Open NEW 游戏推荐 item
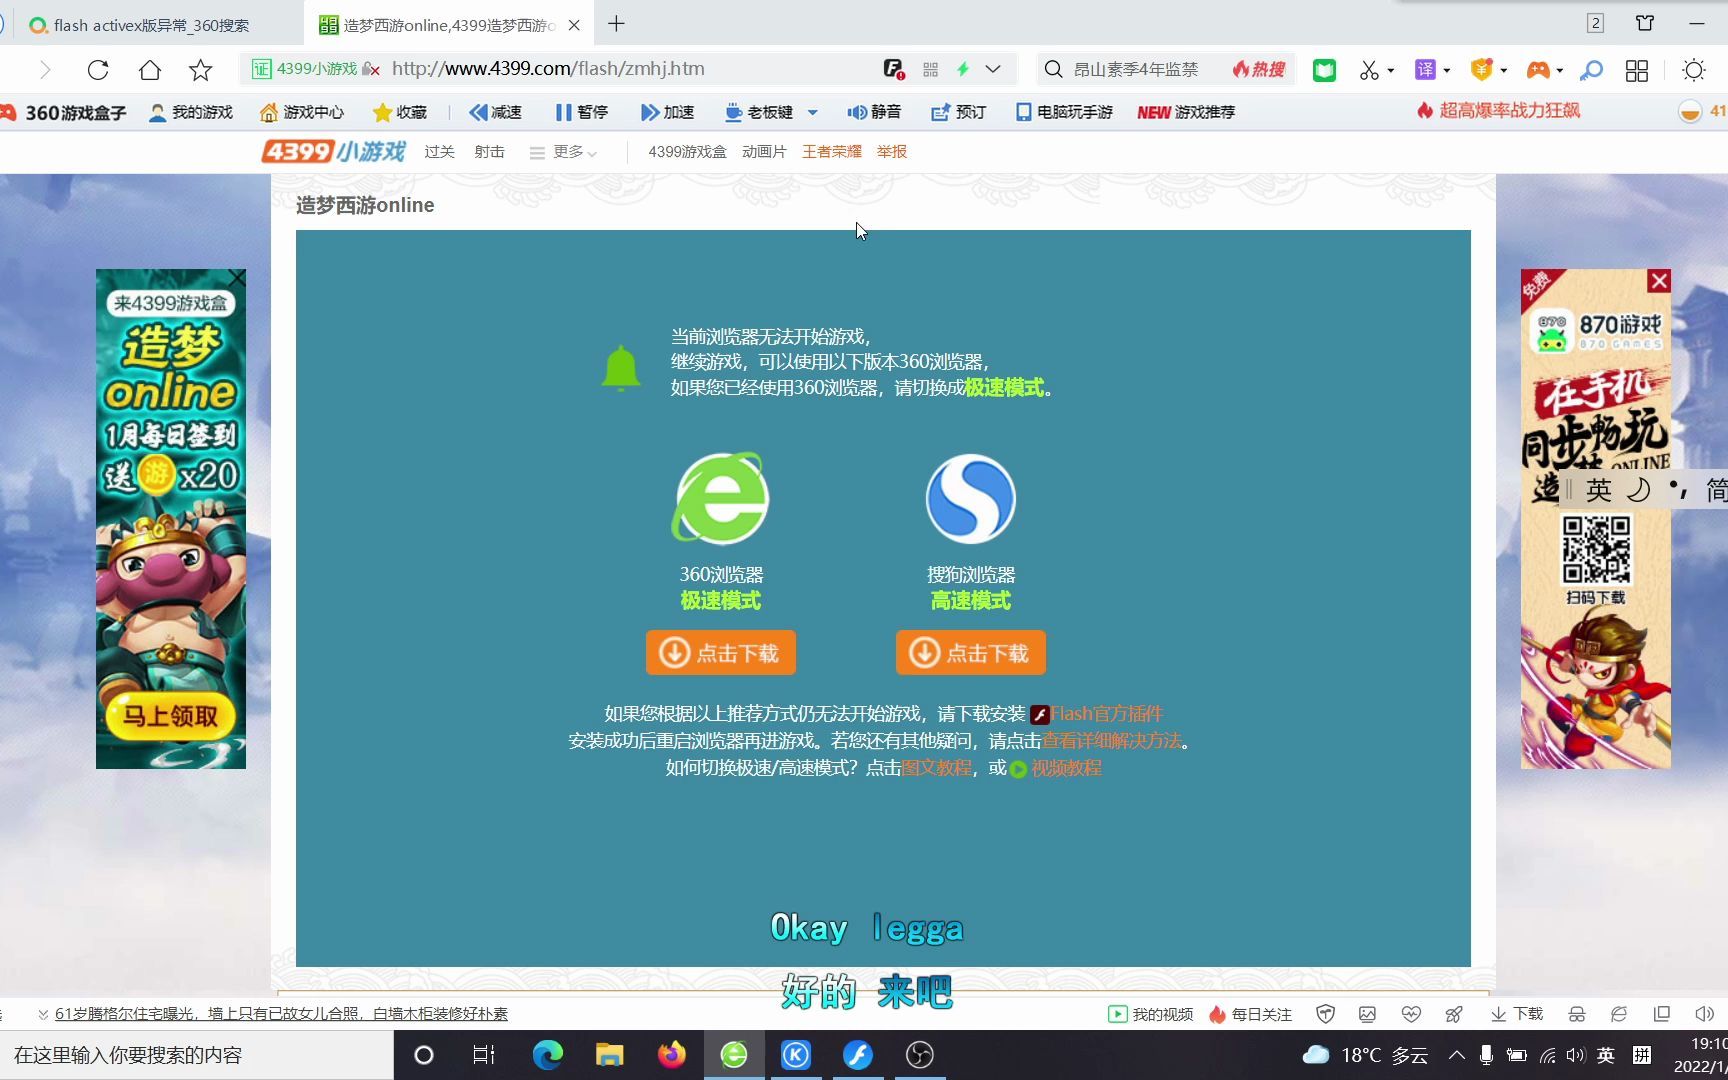 pyautogui.click(x=1186, y=112)
